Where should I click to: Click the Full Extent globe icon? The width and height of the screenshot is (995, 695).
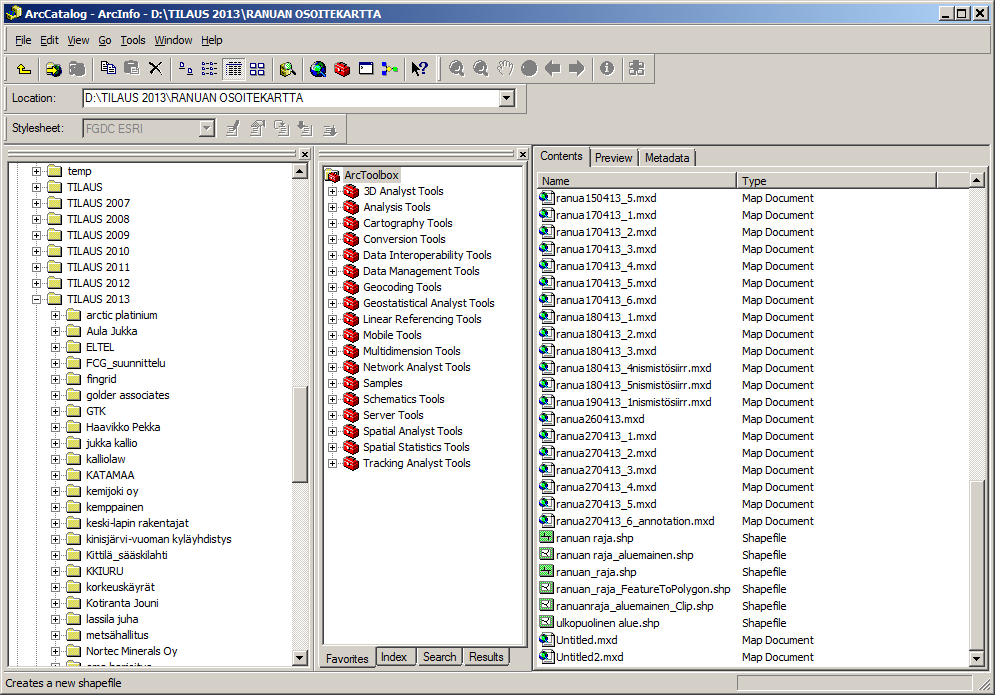click(x=529, y=69)
